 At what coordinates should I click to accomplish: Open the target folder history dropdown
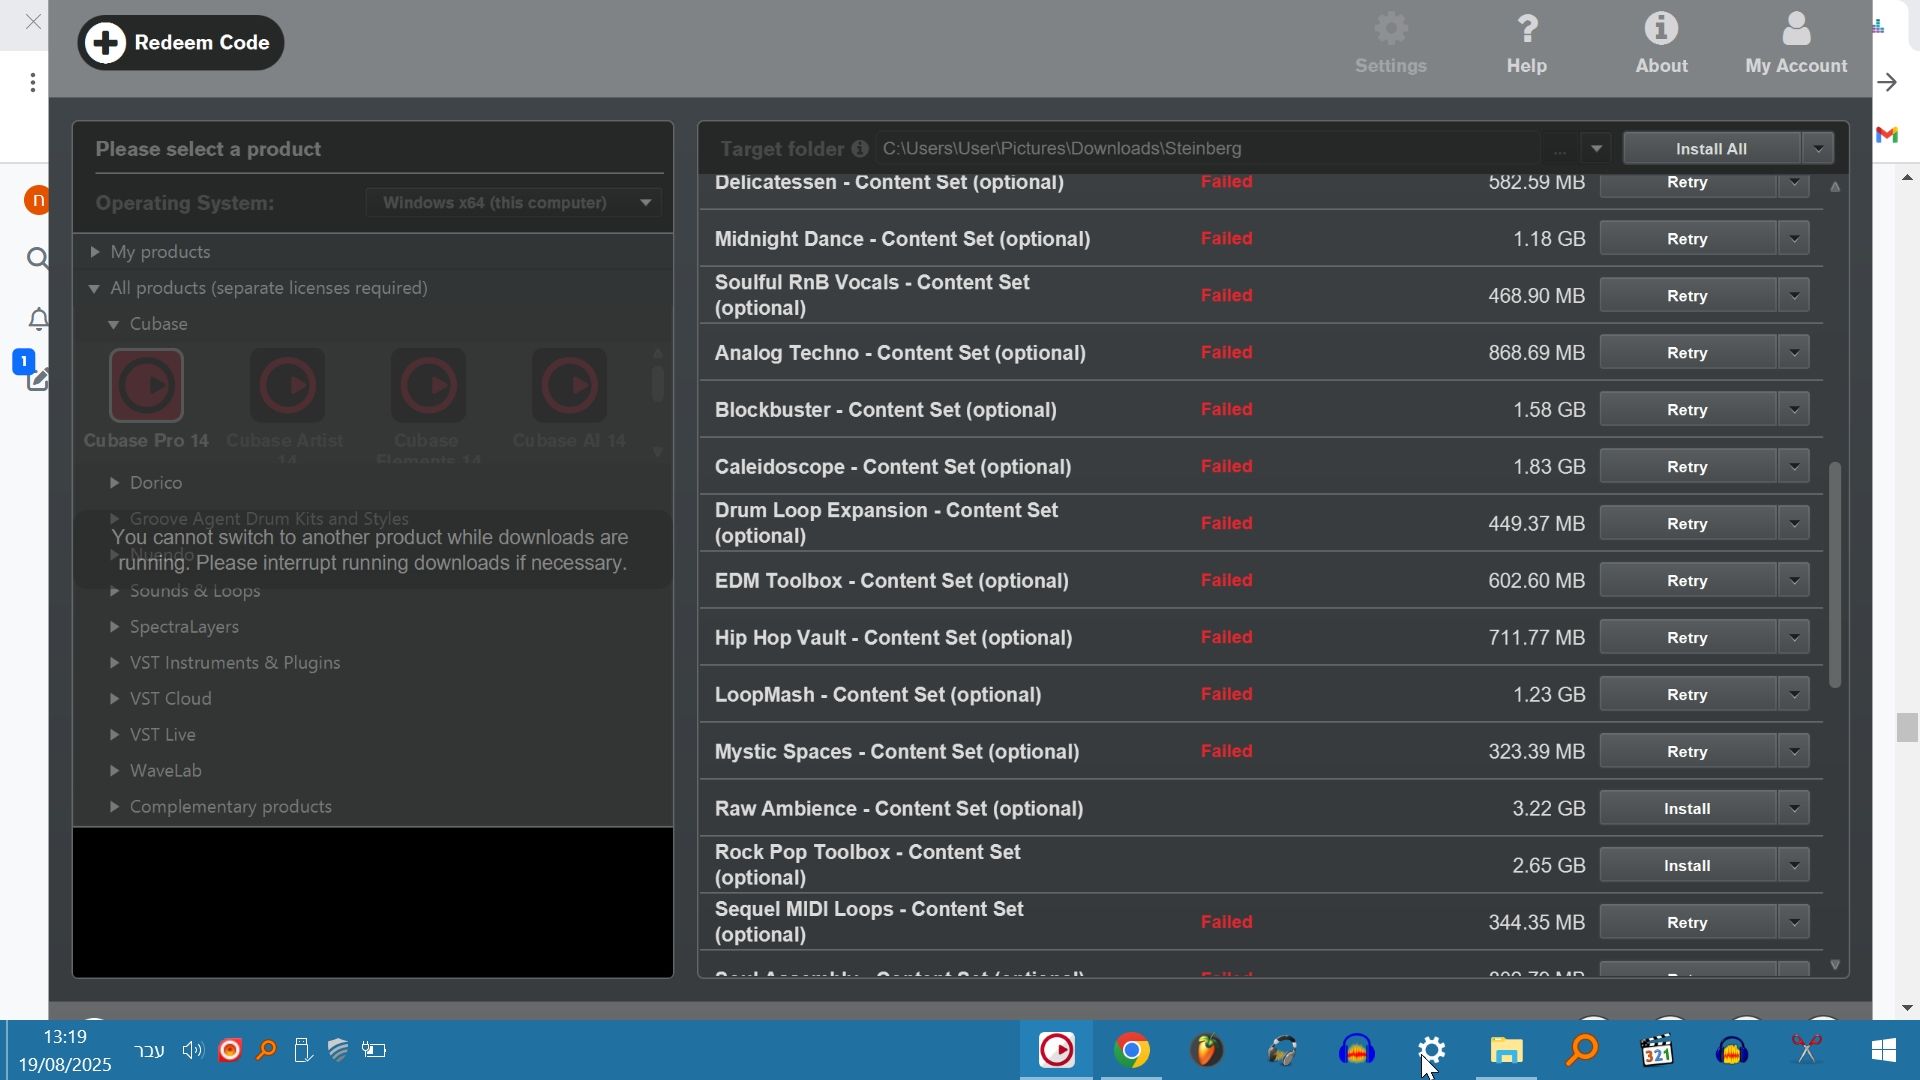[1596, 149]
